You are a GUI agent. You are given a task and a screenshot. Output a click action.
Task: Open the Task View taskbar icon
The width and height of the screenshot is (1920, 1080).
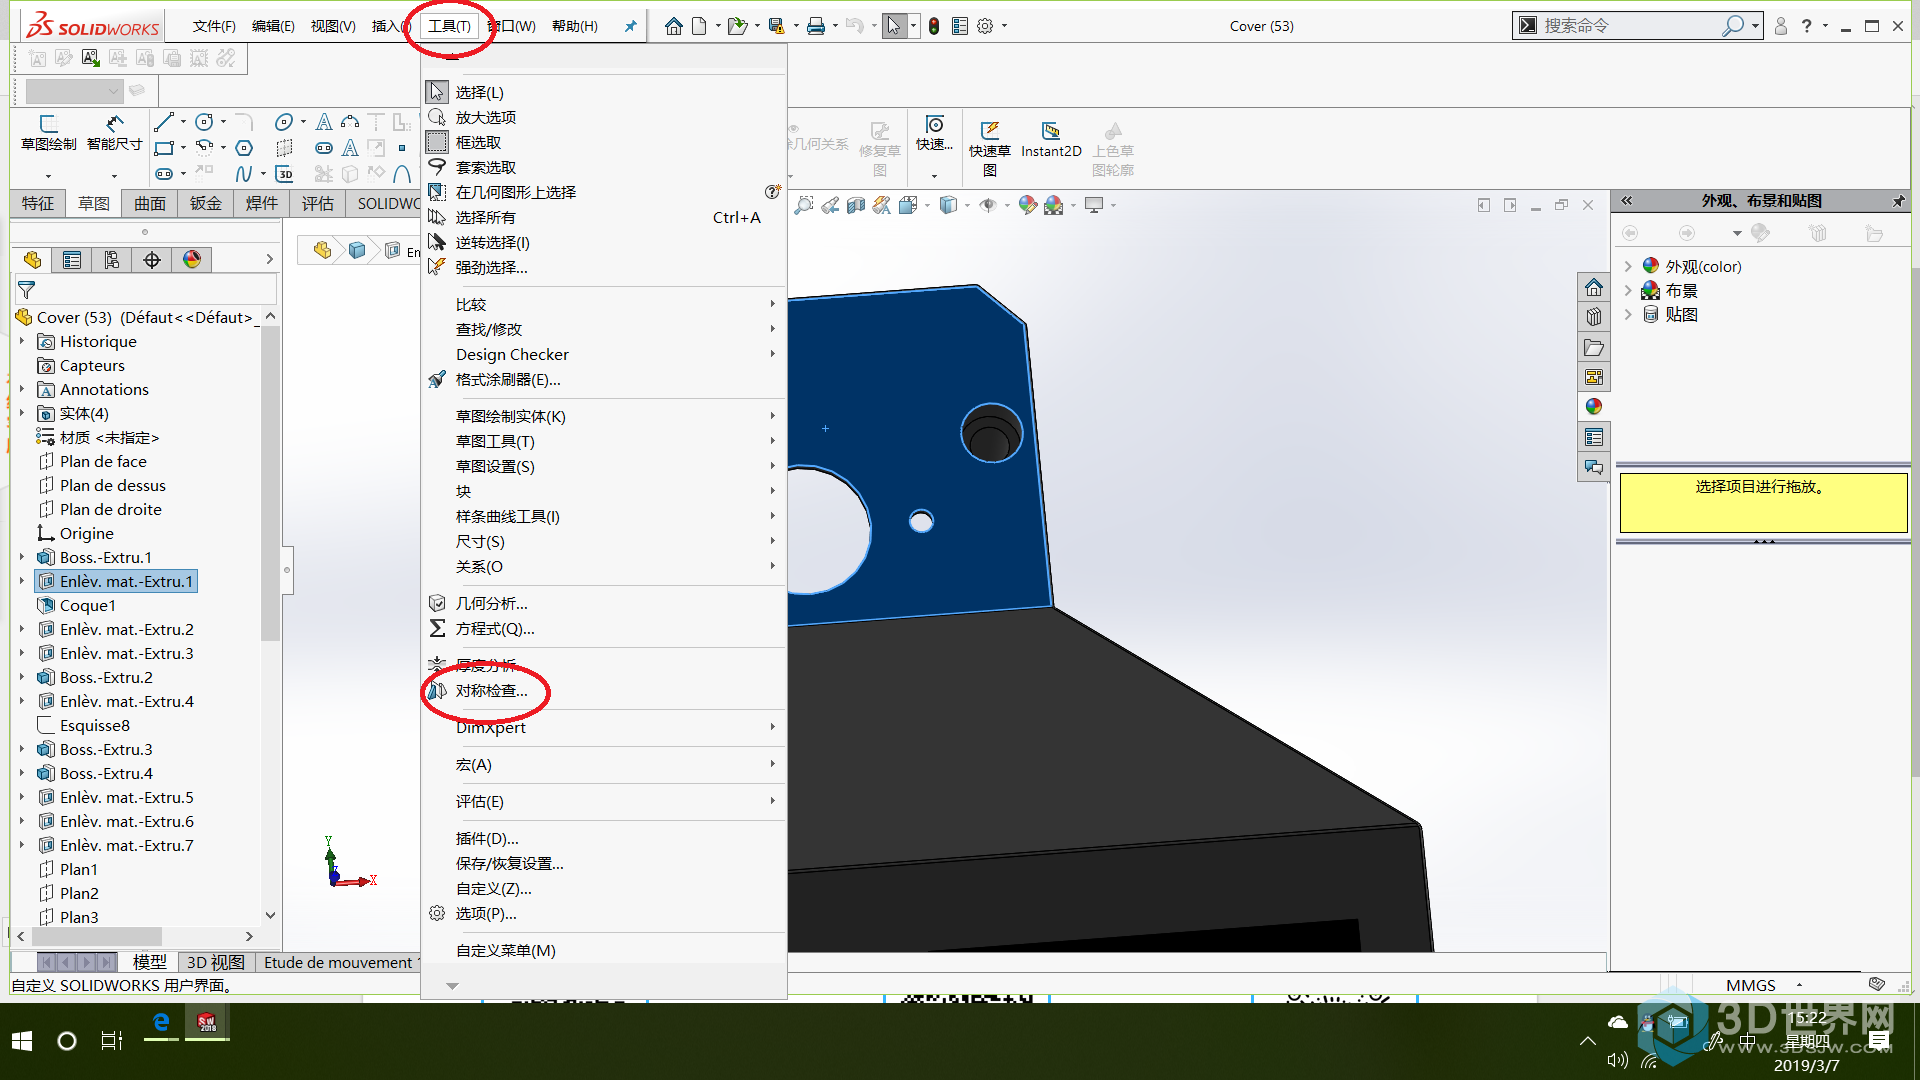pos(111,1041)
